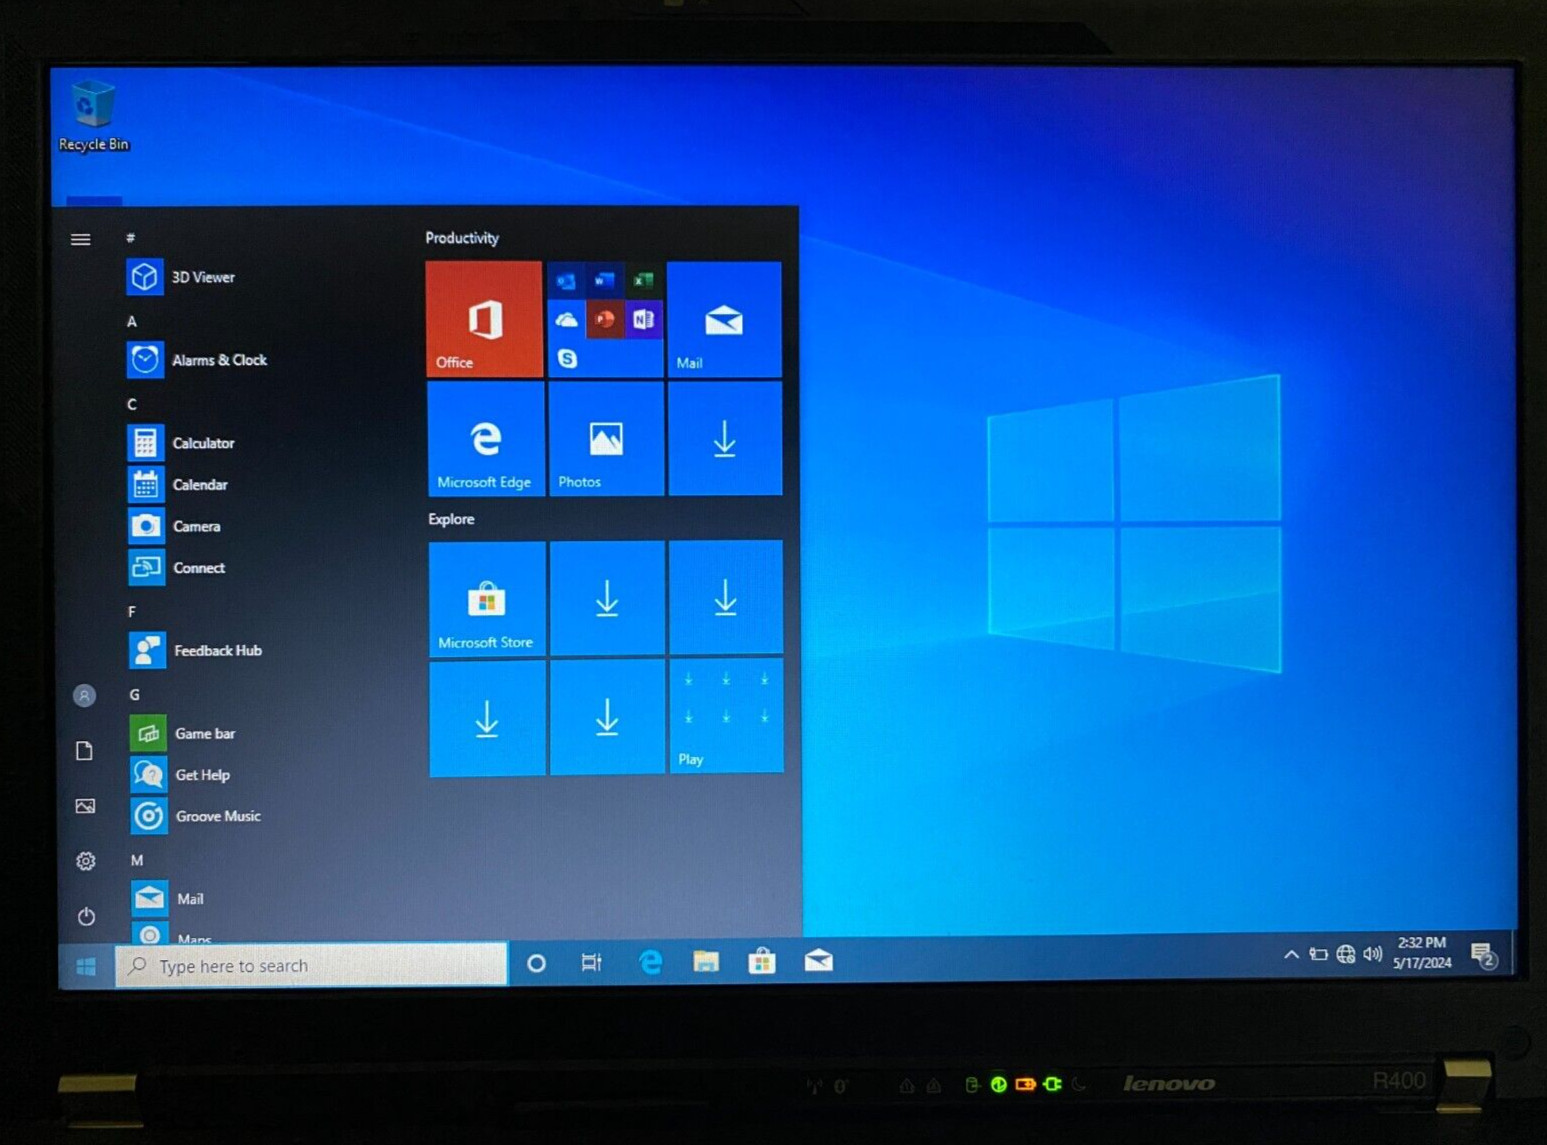Viewport: 1547px width, 1145px height.
Task: Jump to letter F section header
Action: 132,612
